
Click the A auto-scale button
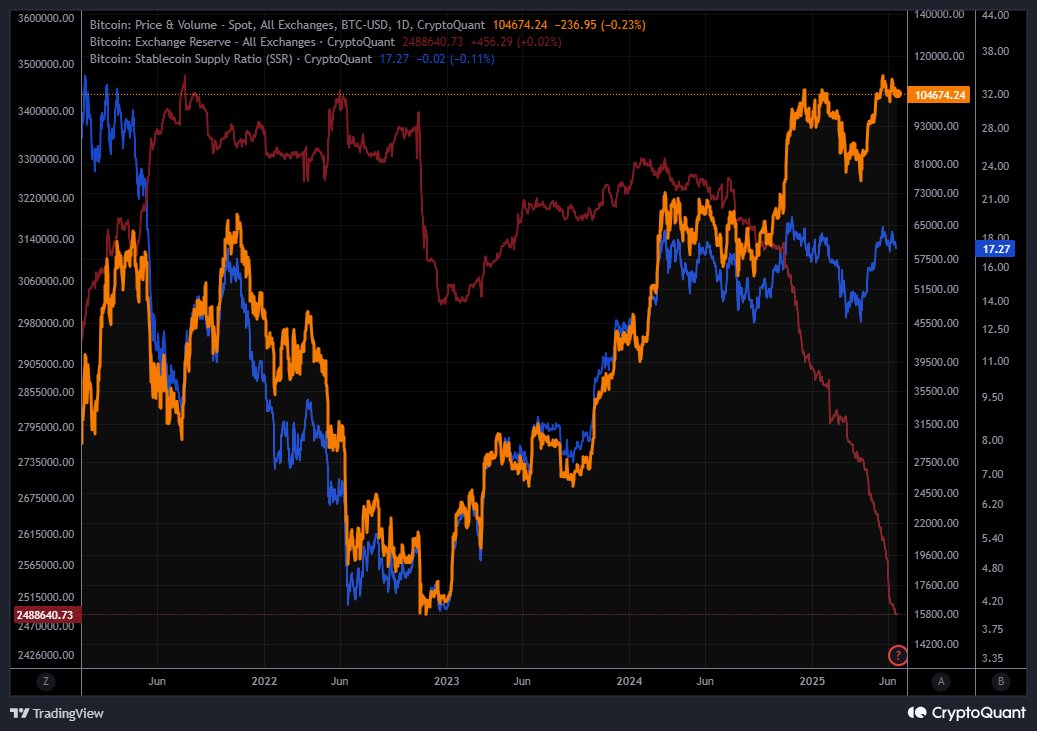coord(941,681)
